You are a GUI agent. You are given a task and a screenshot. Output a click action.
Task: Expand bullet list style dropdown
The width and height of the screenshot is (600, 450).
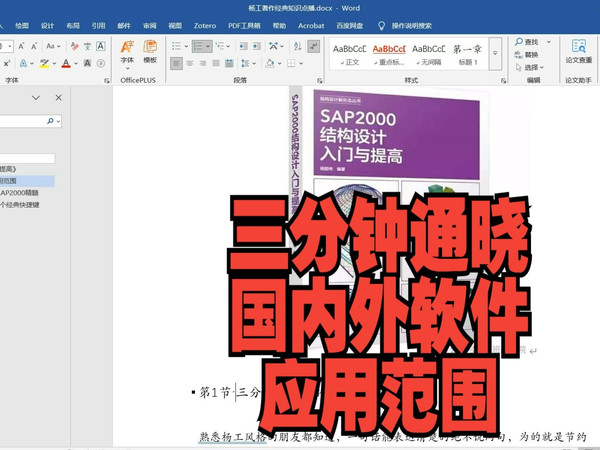point(186,46)
